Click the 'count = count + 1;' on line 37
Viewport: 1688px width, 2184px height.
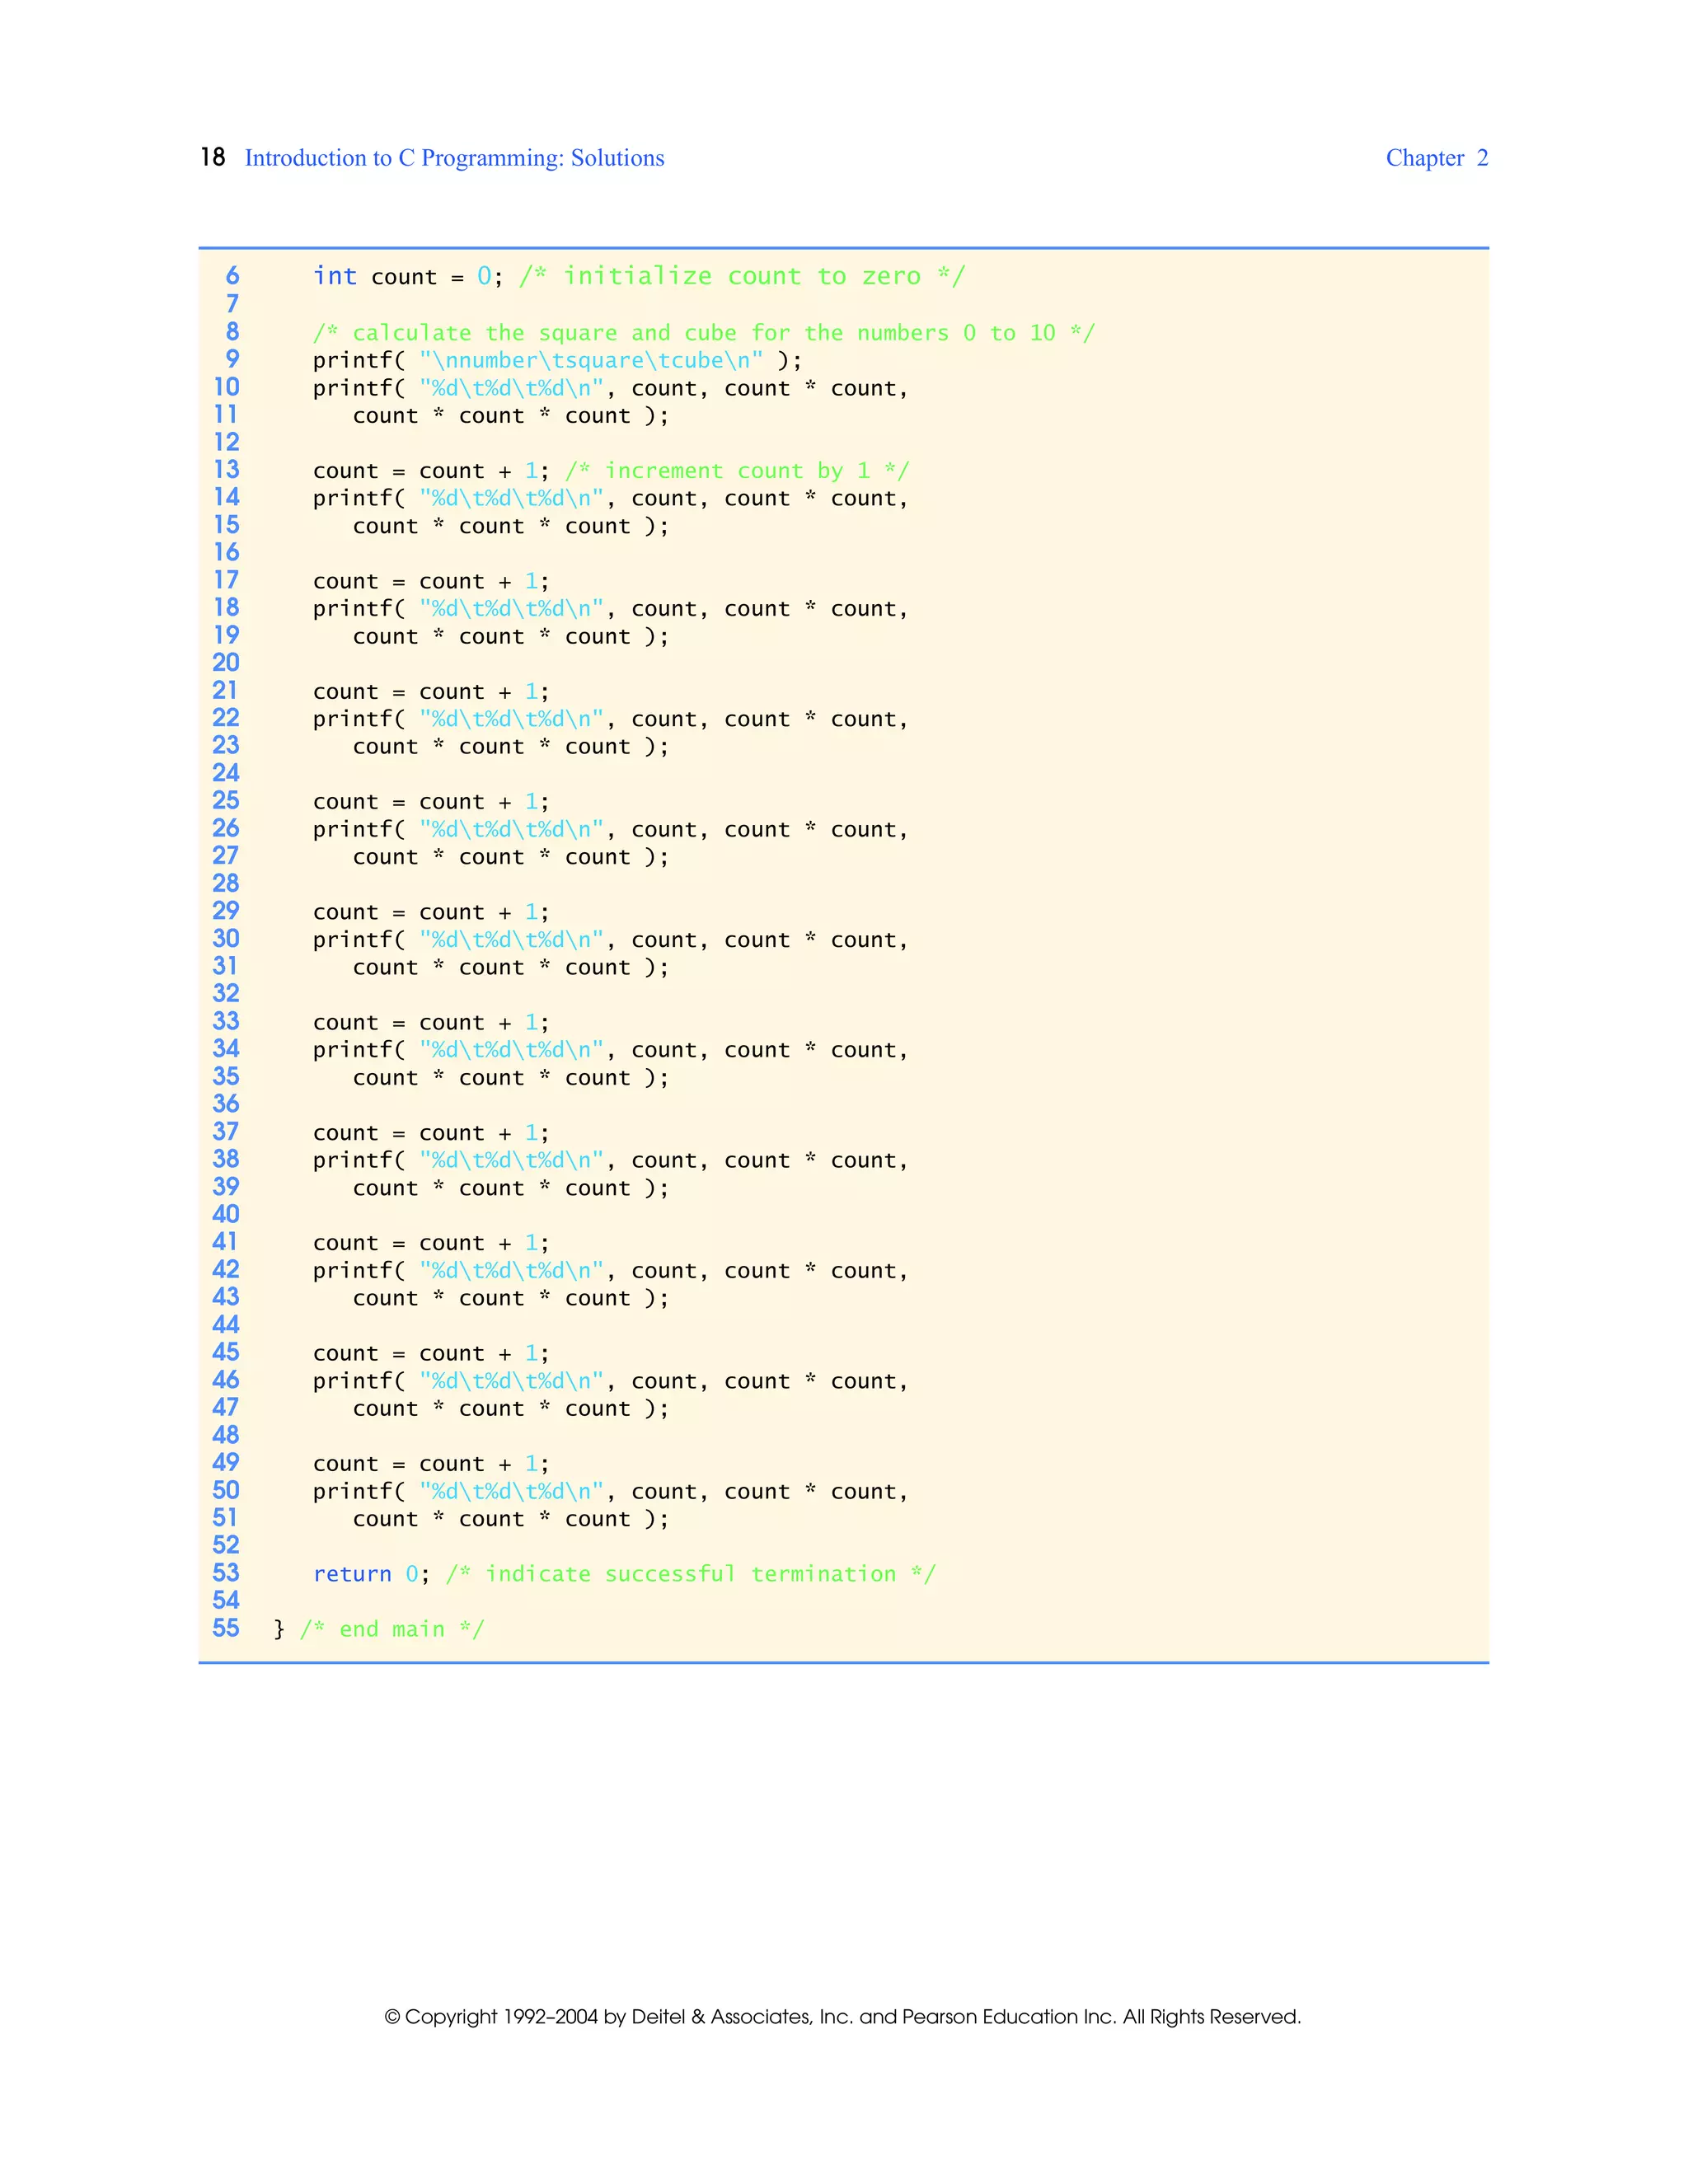click(431, 1133)
